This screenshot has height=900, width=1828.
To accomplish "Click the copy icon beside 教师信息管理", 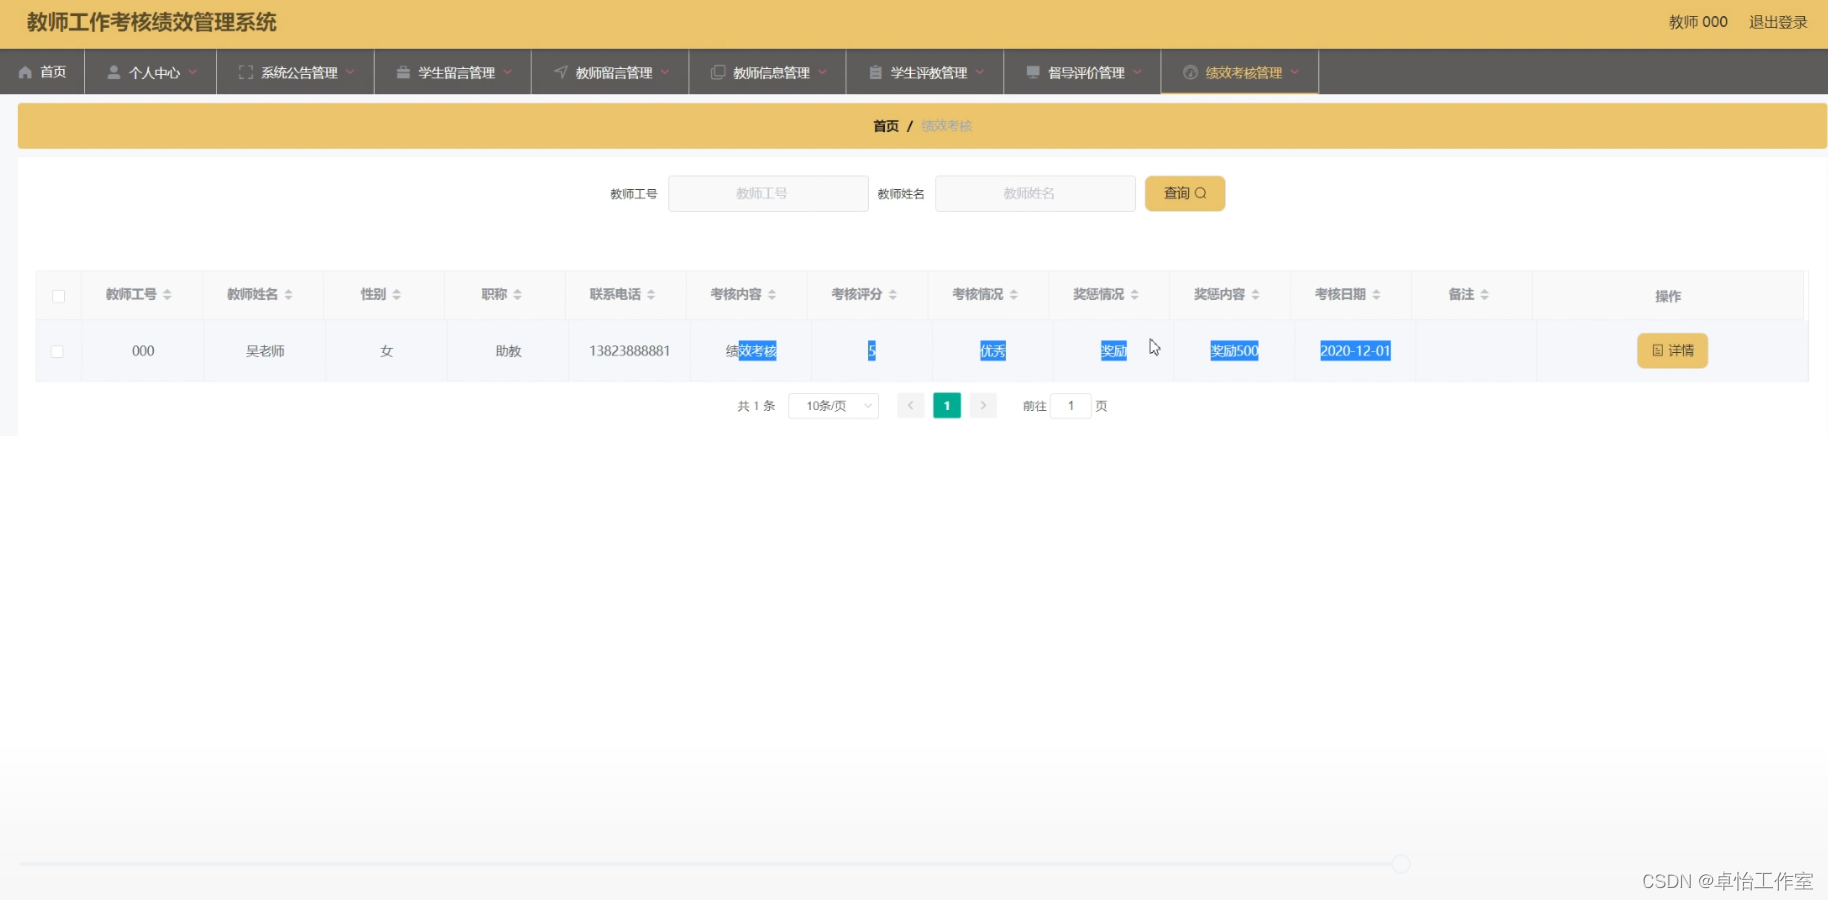I will 718,72.
